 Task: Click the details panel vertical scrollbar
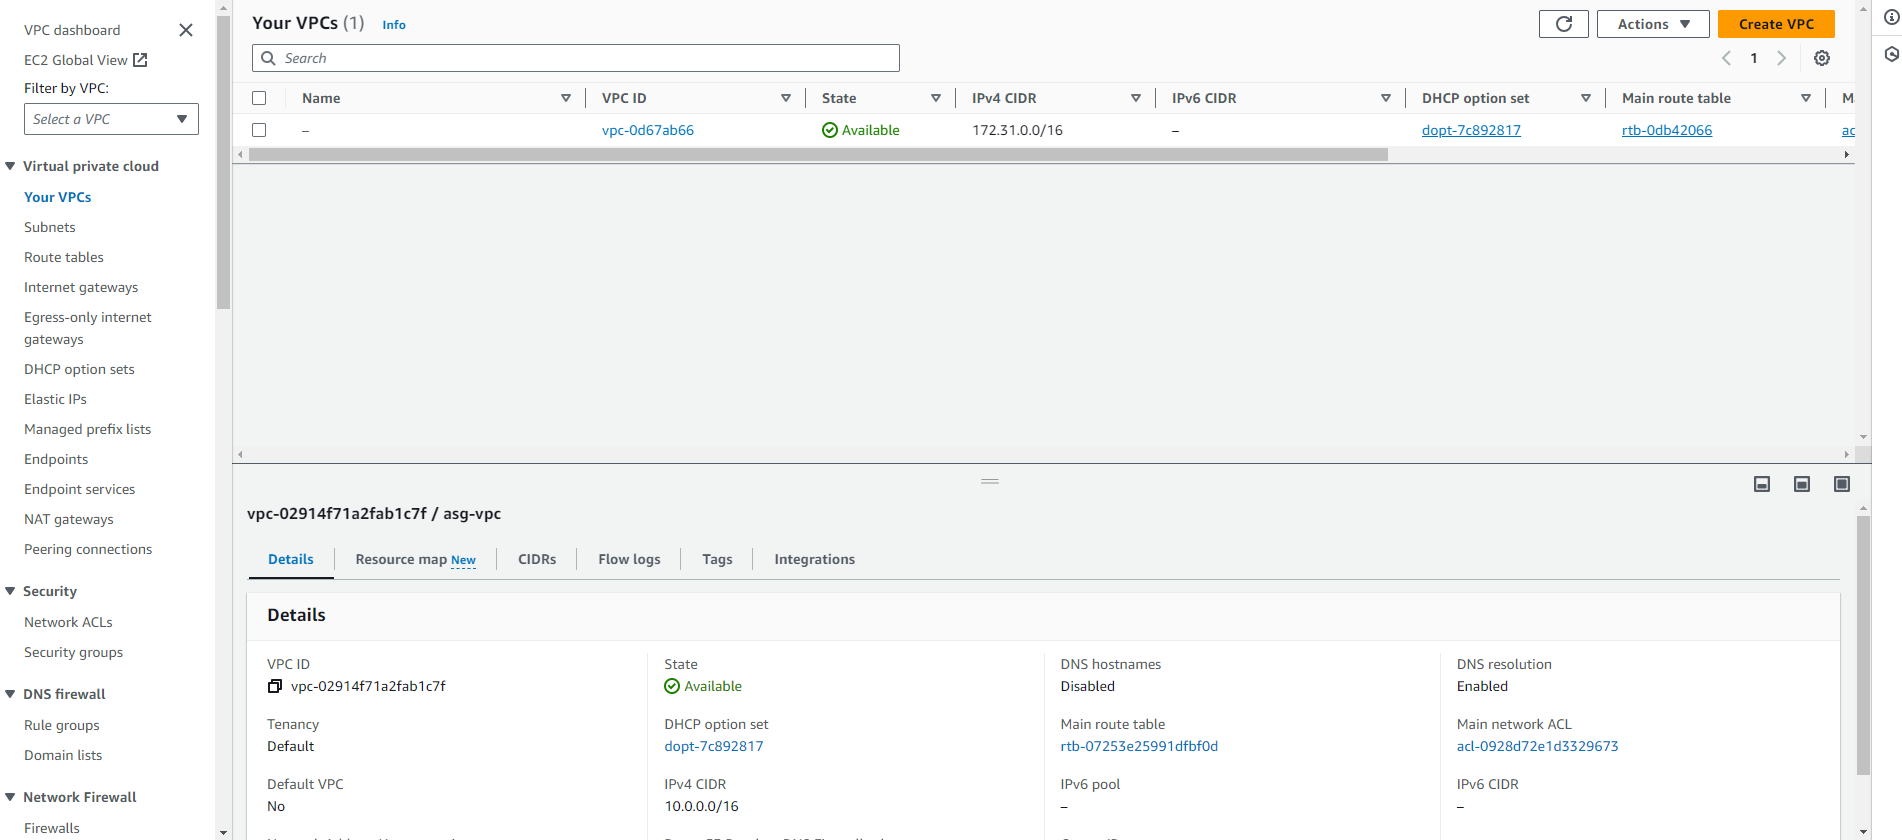click(1863, 645)
